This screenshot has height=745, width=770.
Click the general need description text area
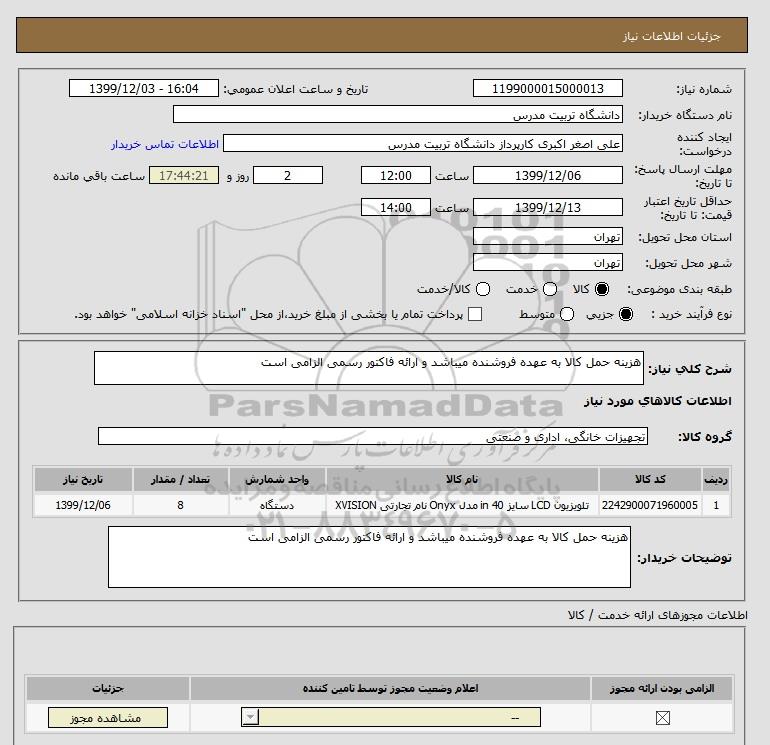369,368
